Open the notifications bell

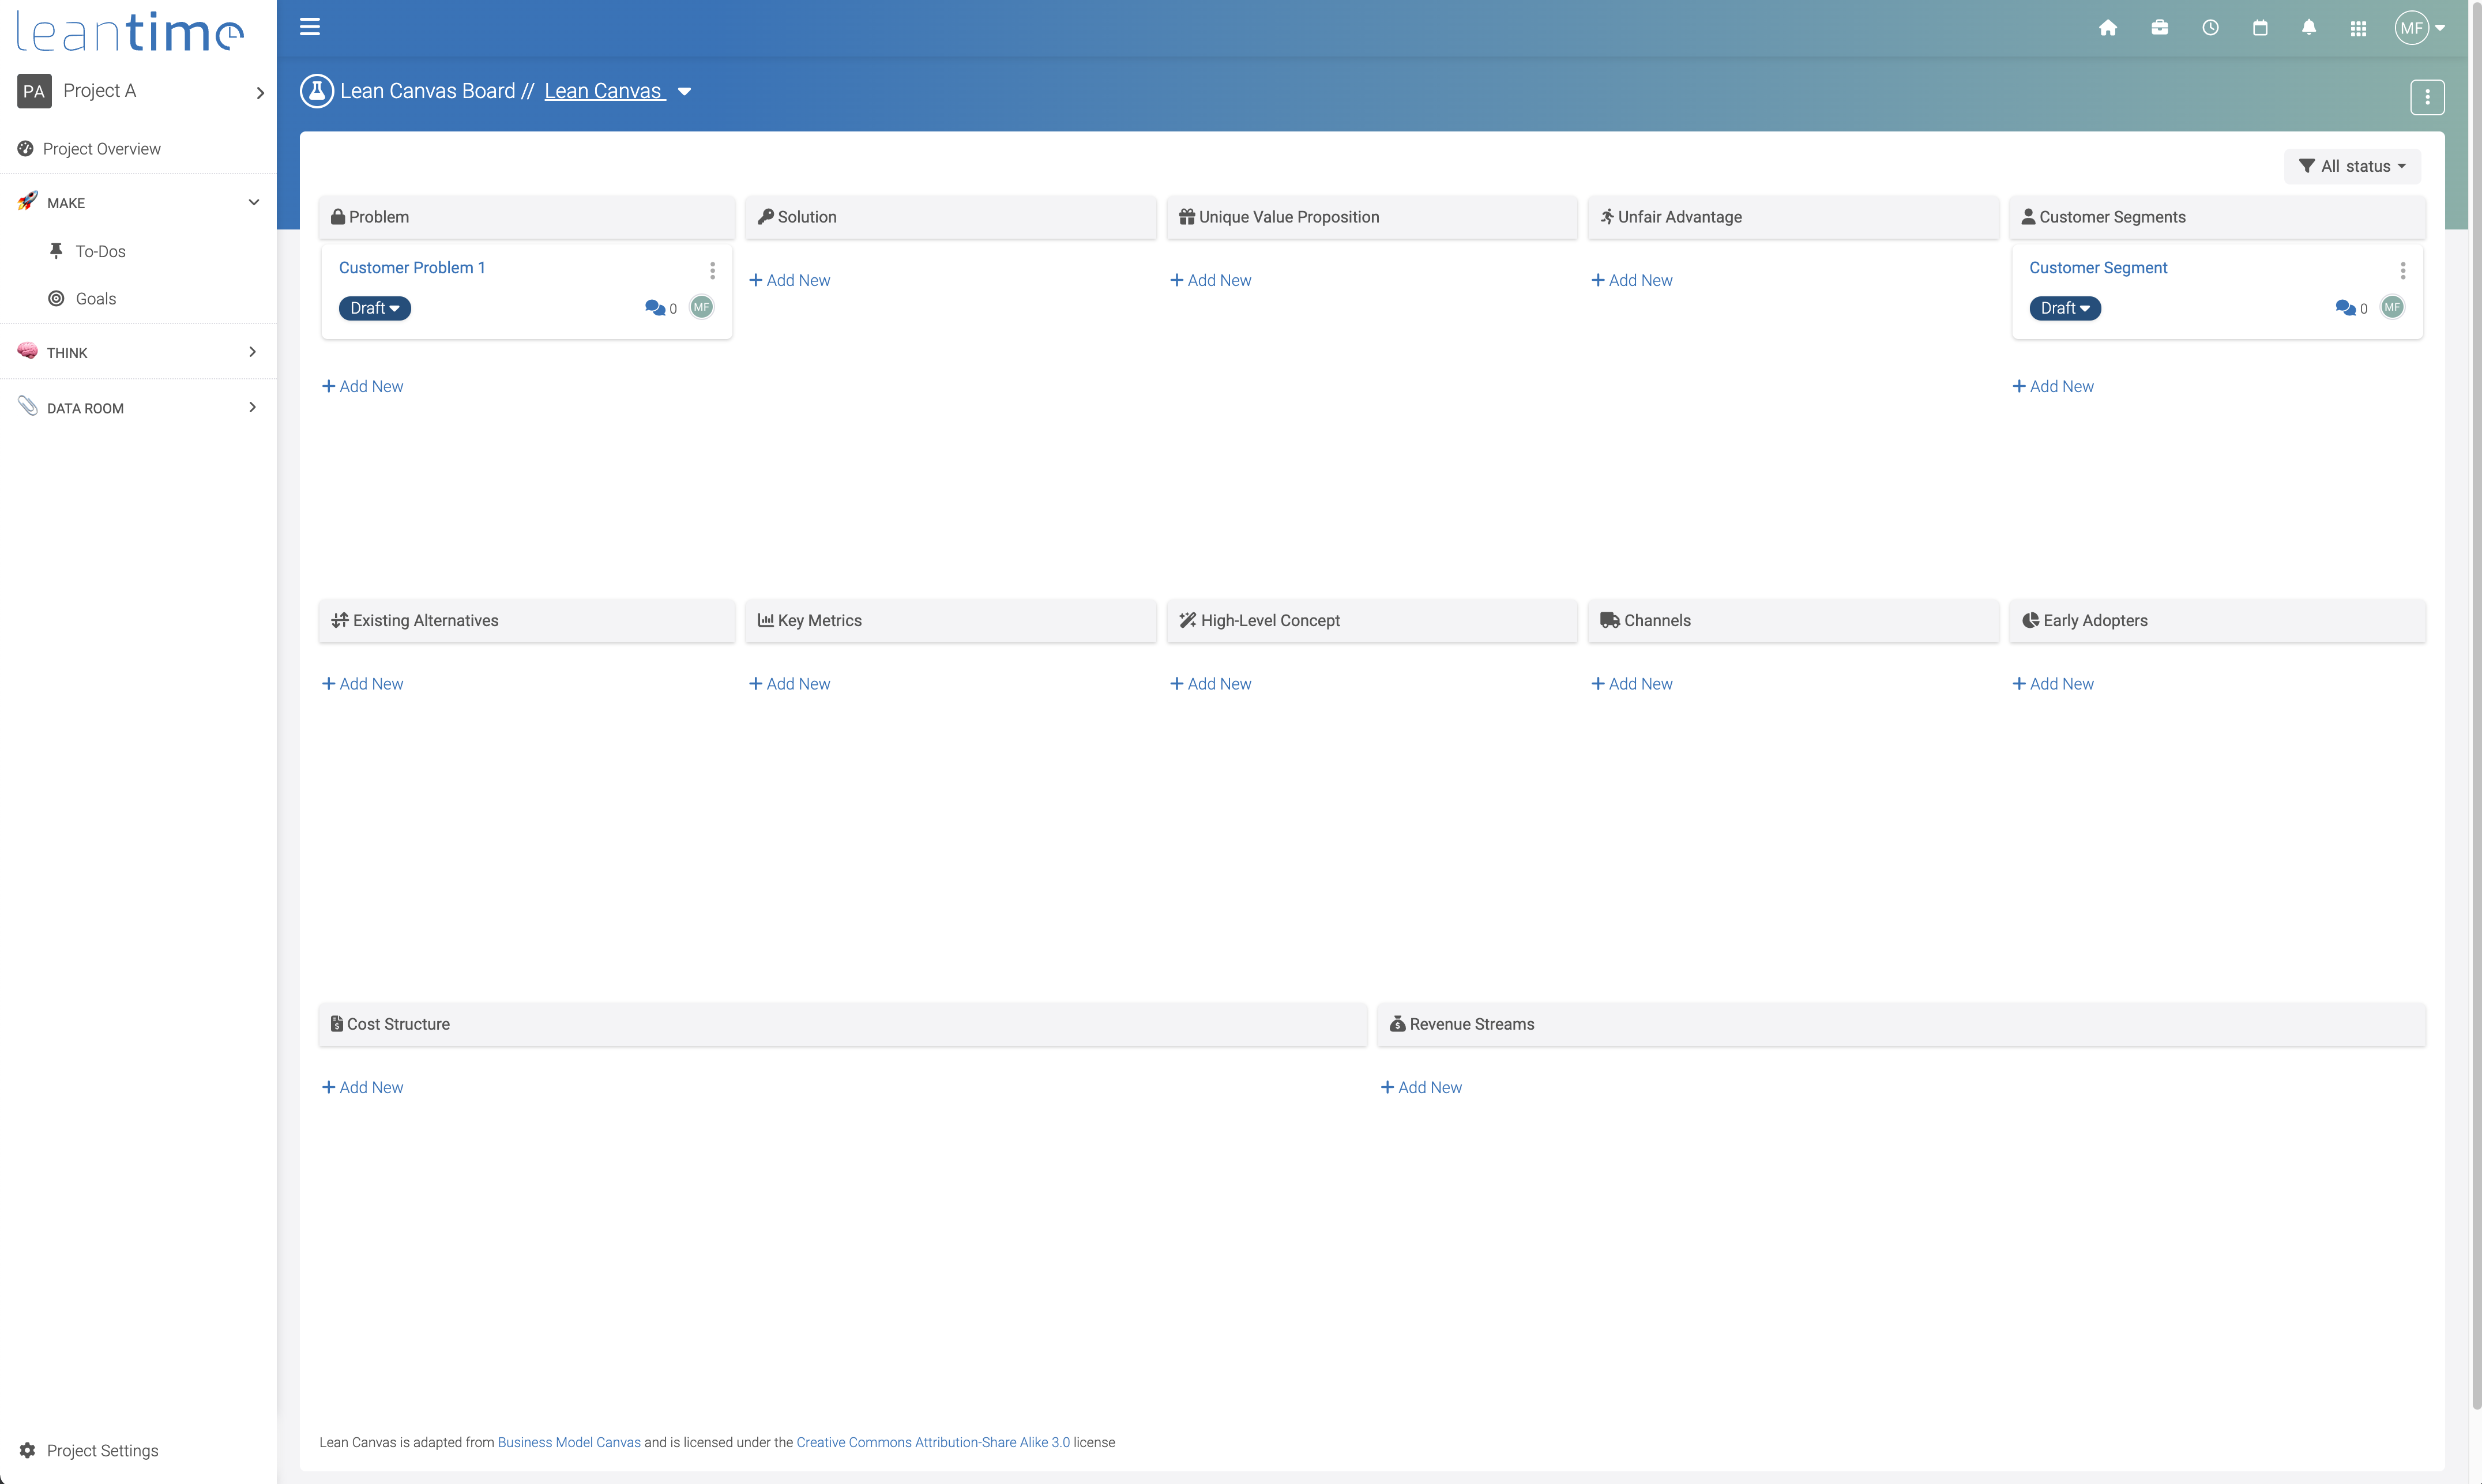2309,28
